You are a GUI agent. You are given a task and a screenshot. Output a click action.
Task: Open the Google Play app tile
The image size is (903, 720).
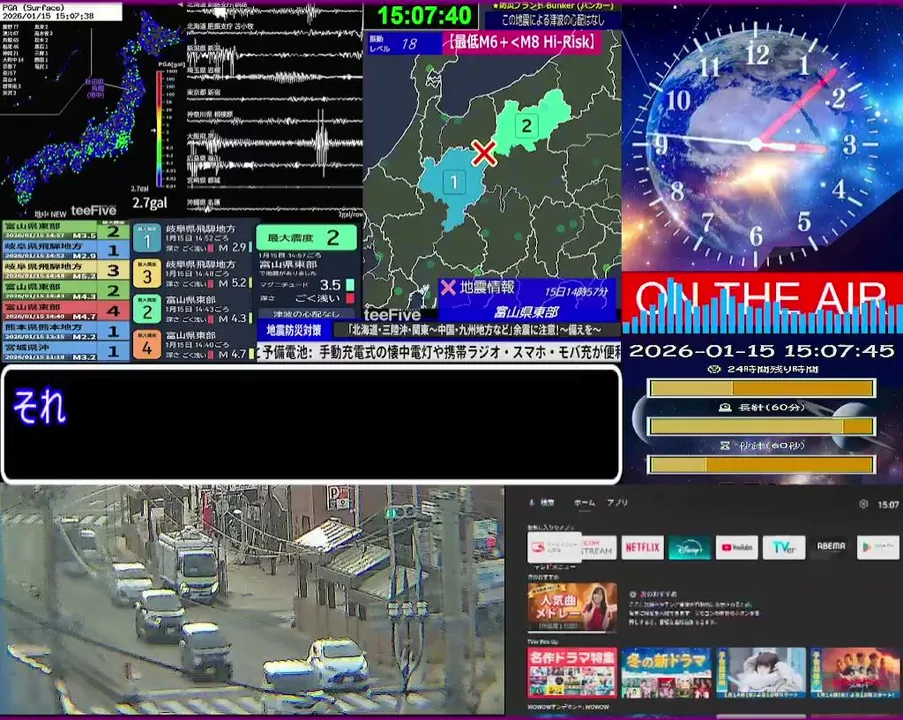point(878,547)
